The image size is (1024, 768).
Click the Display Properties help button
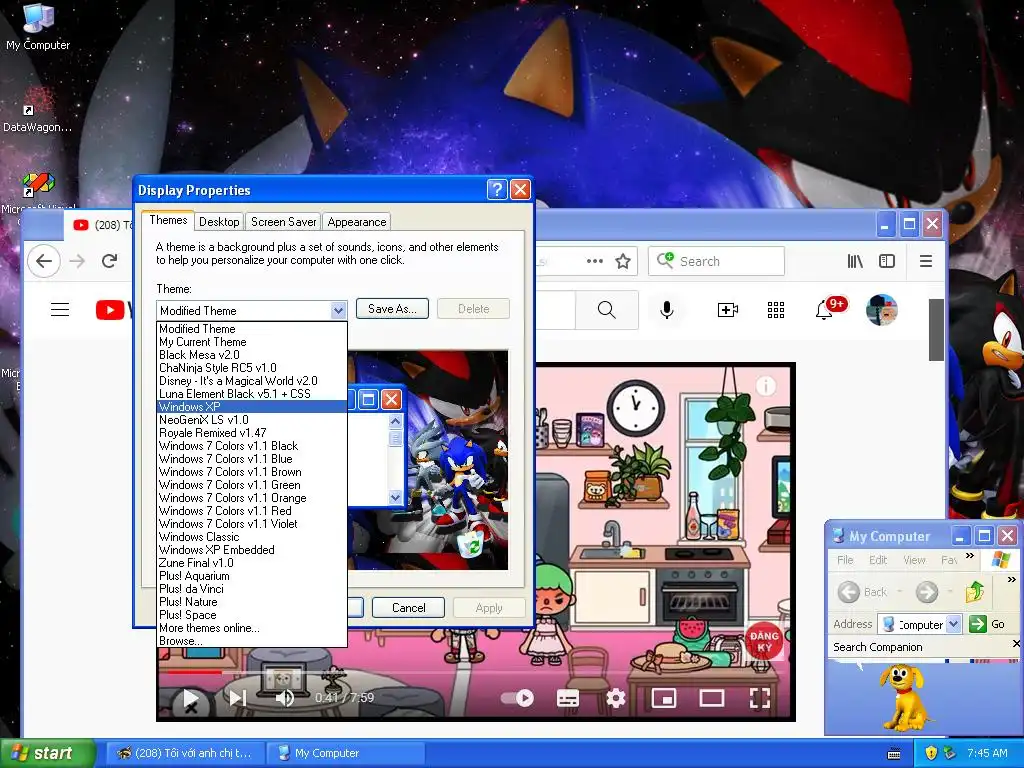point(497,189)
